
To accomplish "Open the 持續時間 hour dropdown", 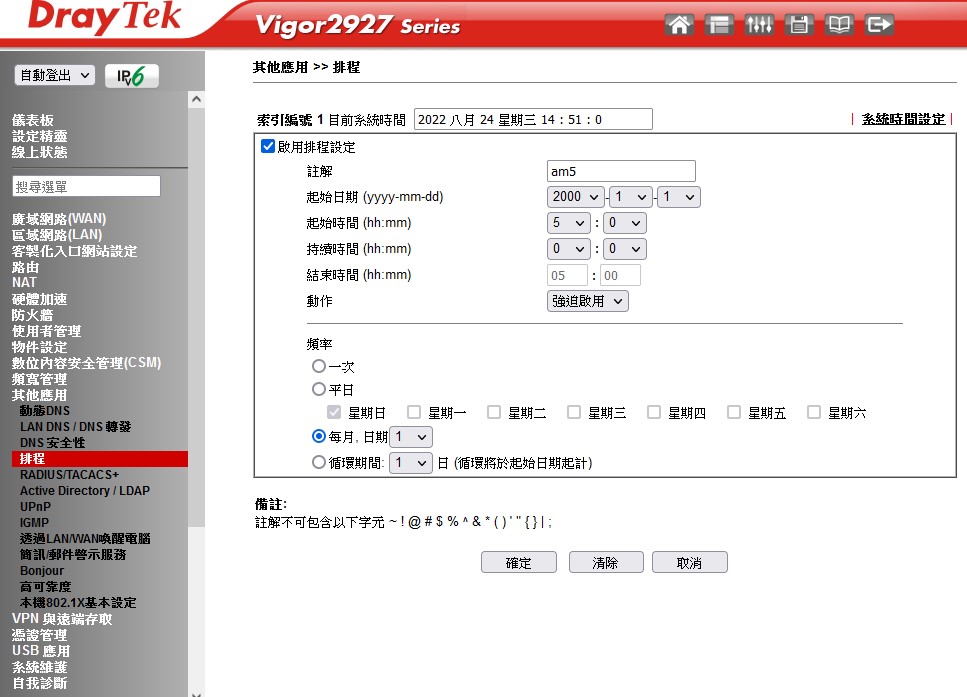I will (x=569, y=249).
